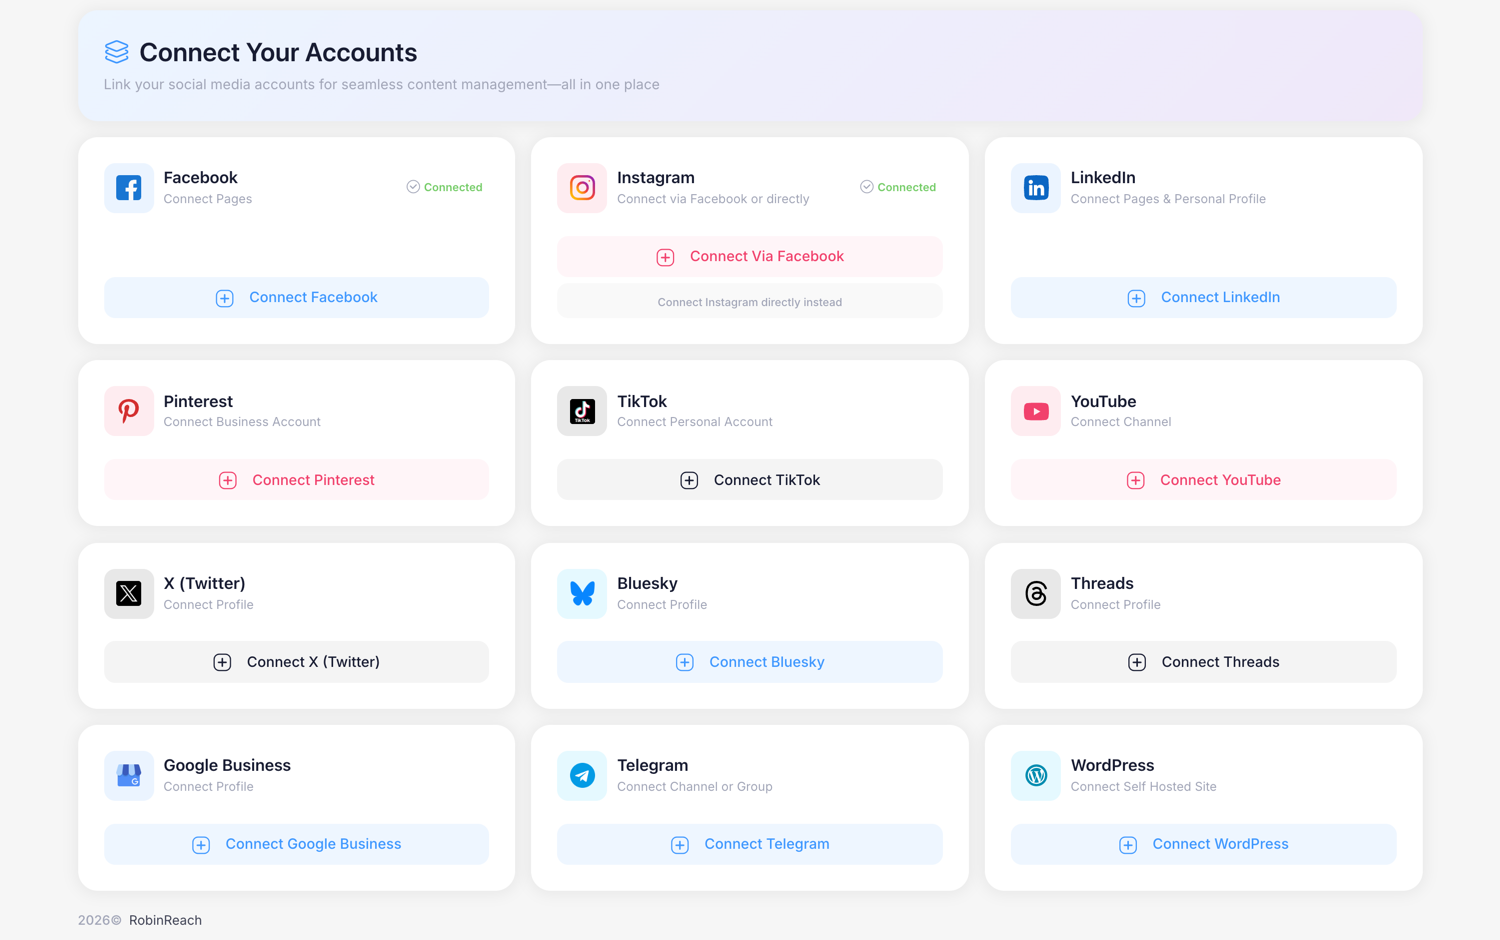Click the Google Business storefront icon
This screenshot has height=940, width=1500.
tap(129, 776)
